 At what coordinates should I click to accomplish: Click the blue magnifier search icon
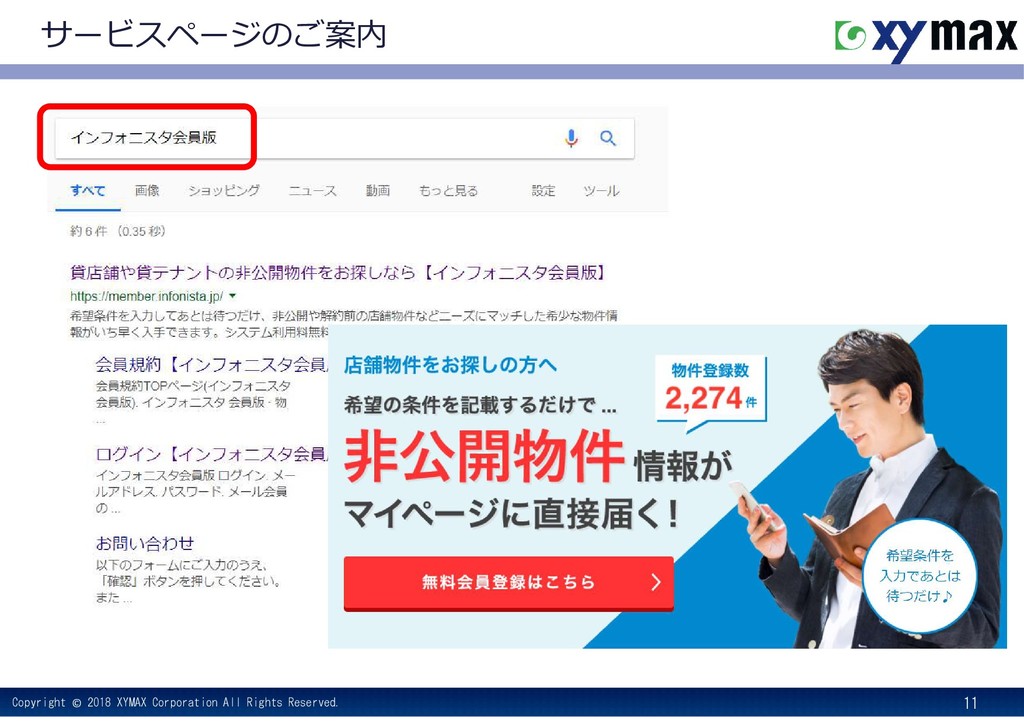click(608, 138)
